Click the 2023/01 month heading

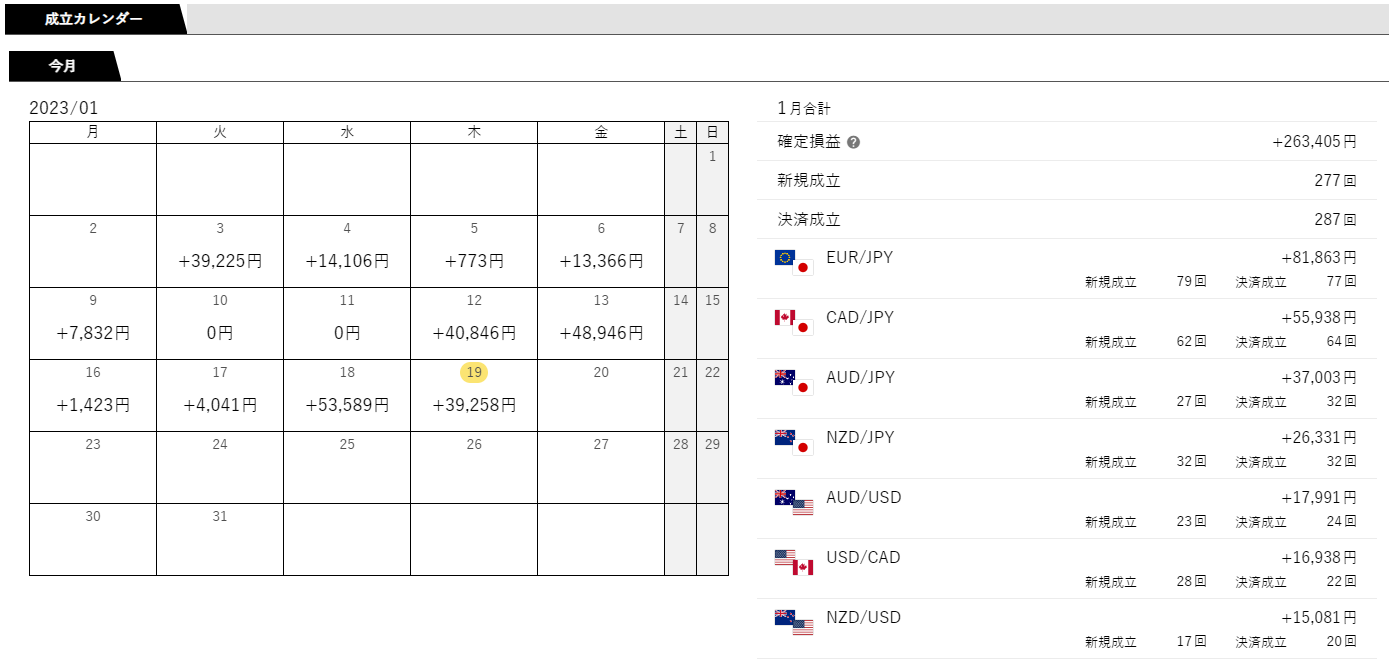point(64,108)
